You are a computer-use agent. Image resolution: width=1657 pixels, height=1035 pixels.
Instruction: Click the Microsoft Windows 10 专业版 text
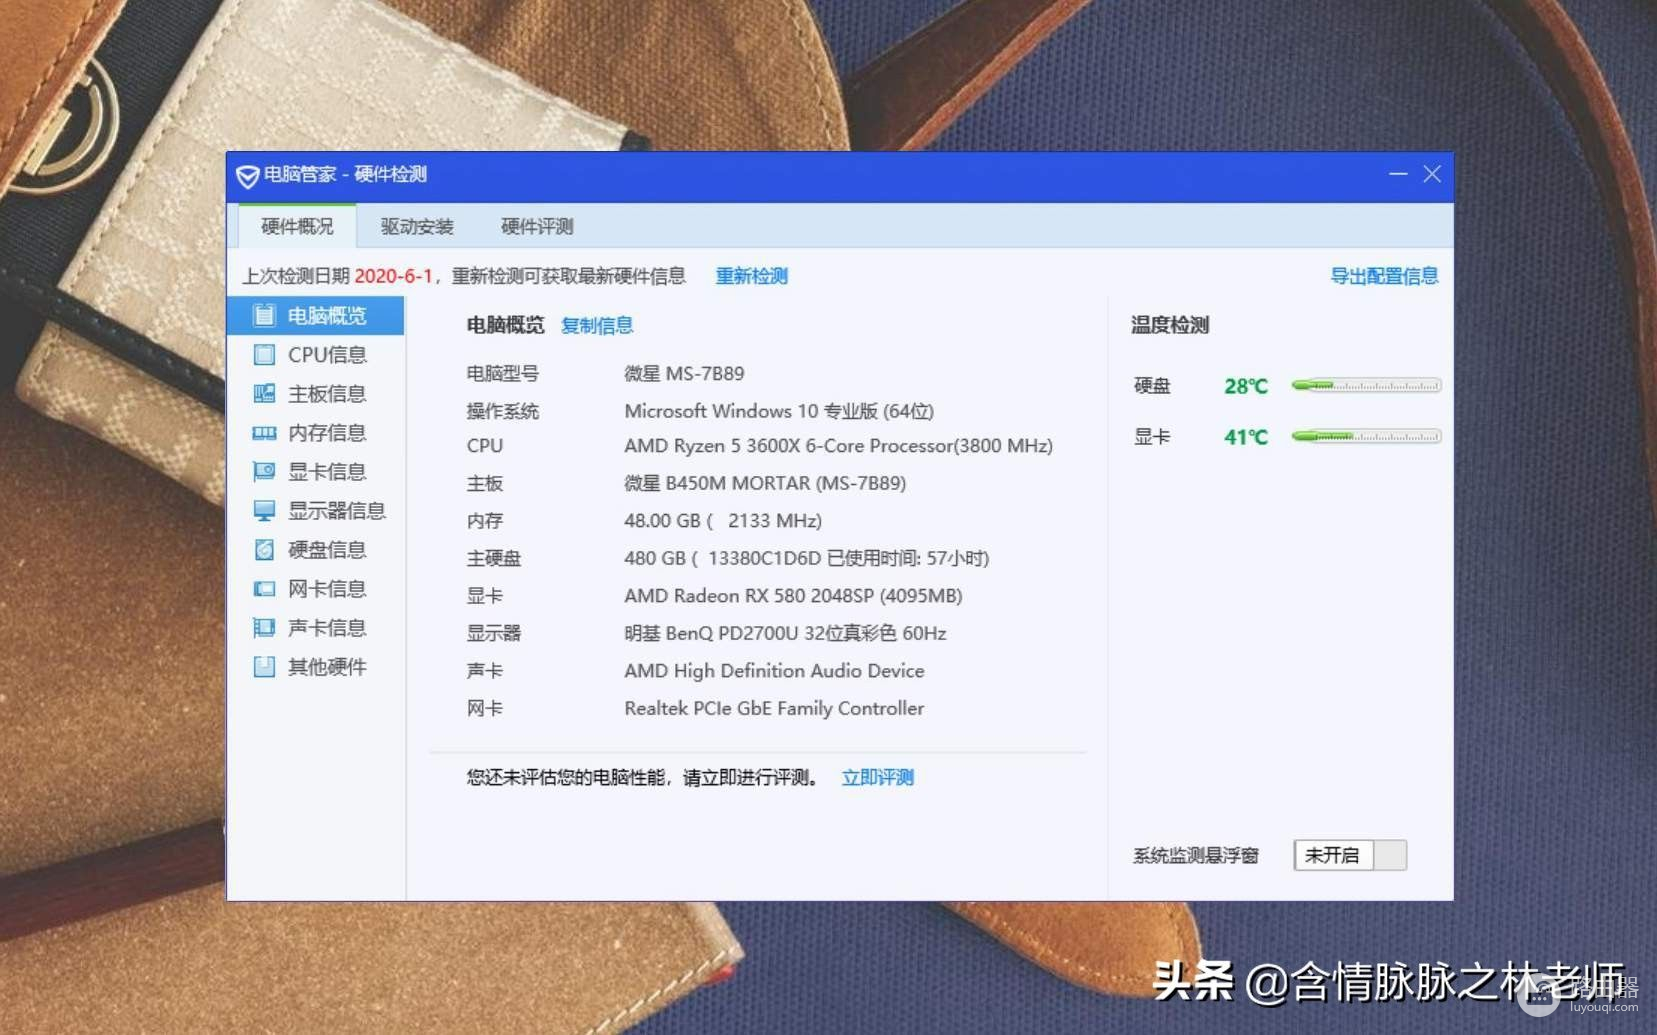(x=779, y=411)
